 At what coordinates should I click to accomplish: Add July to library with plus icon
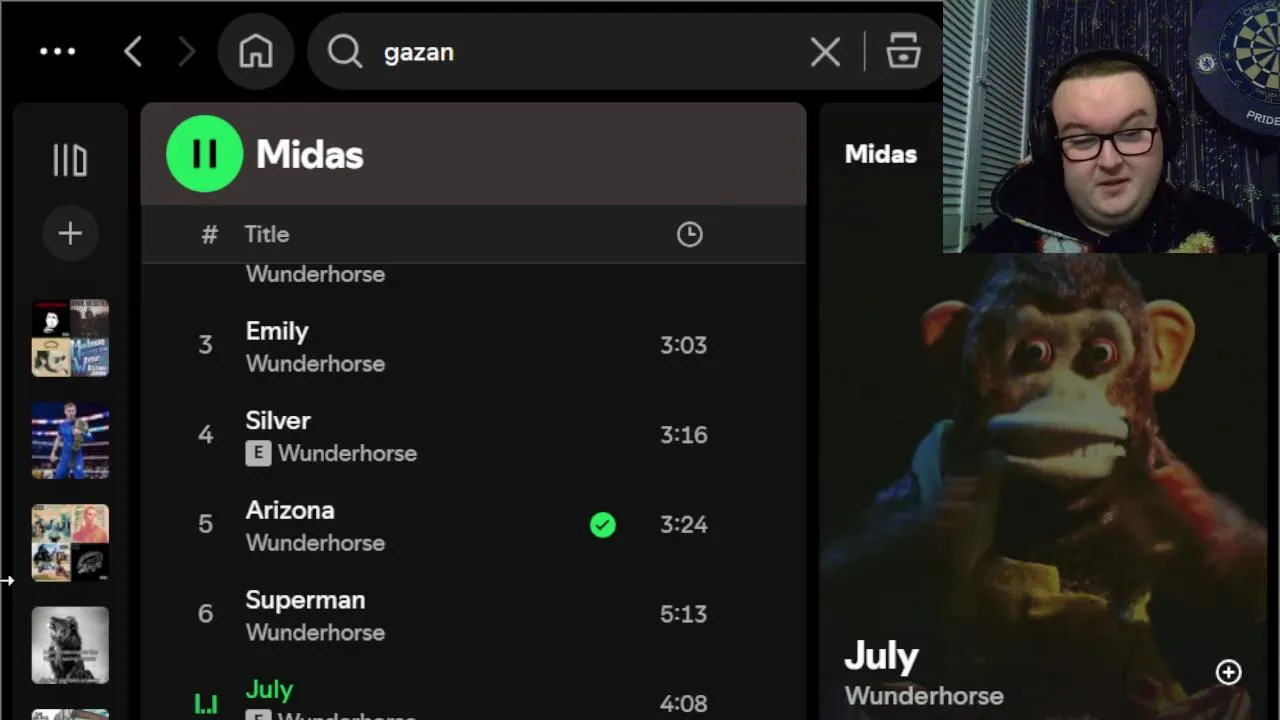1228,672
